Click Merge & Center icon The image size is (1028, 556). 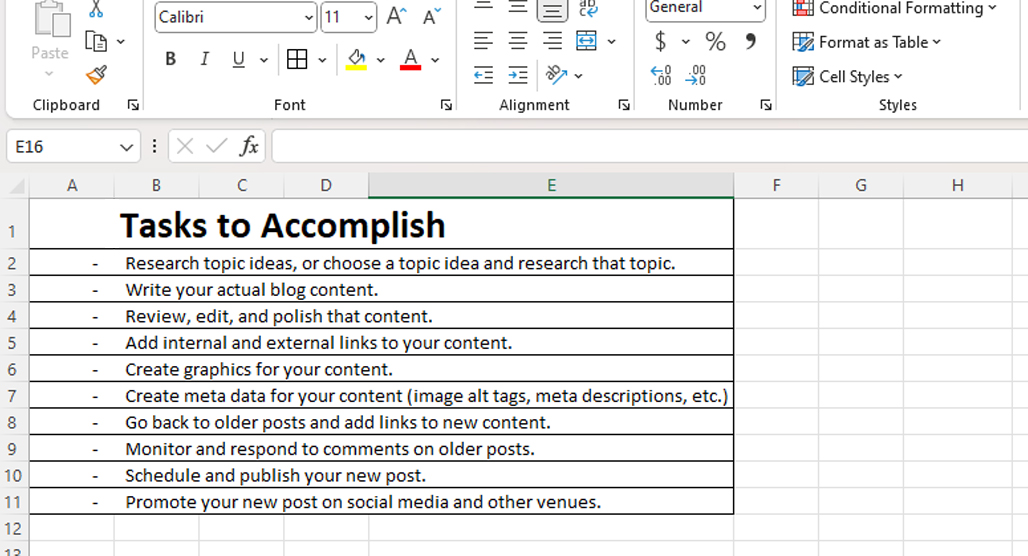tap(586, 41)
